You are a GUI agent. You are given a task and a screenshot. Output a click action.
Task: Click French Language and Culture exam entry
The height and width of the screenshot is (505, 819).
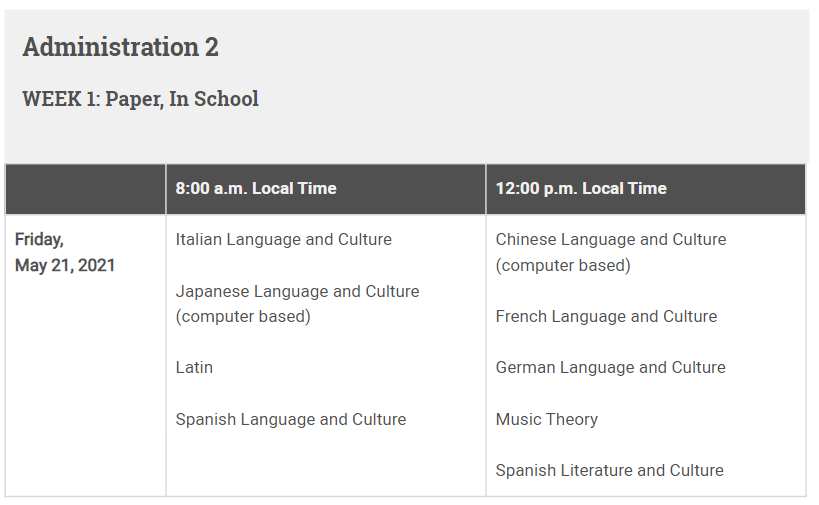point(606,316)
